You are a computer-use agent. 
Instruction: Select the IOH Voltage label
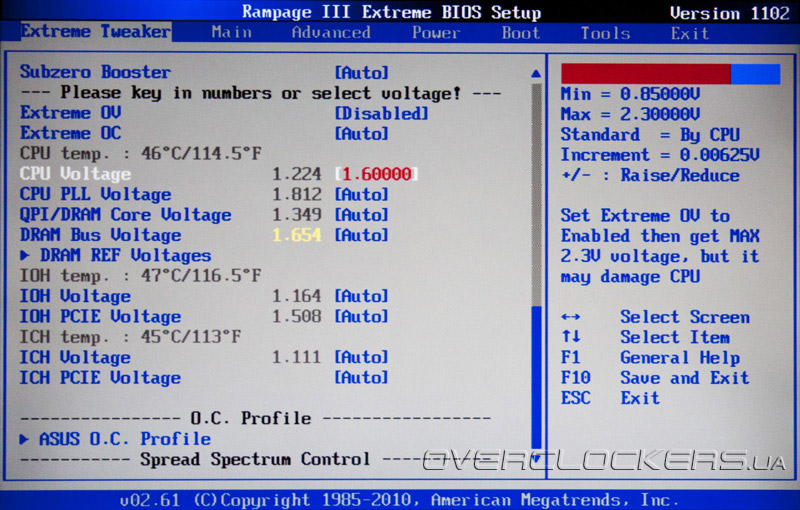tap(75, 296)
